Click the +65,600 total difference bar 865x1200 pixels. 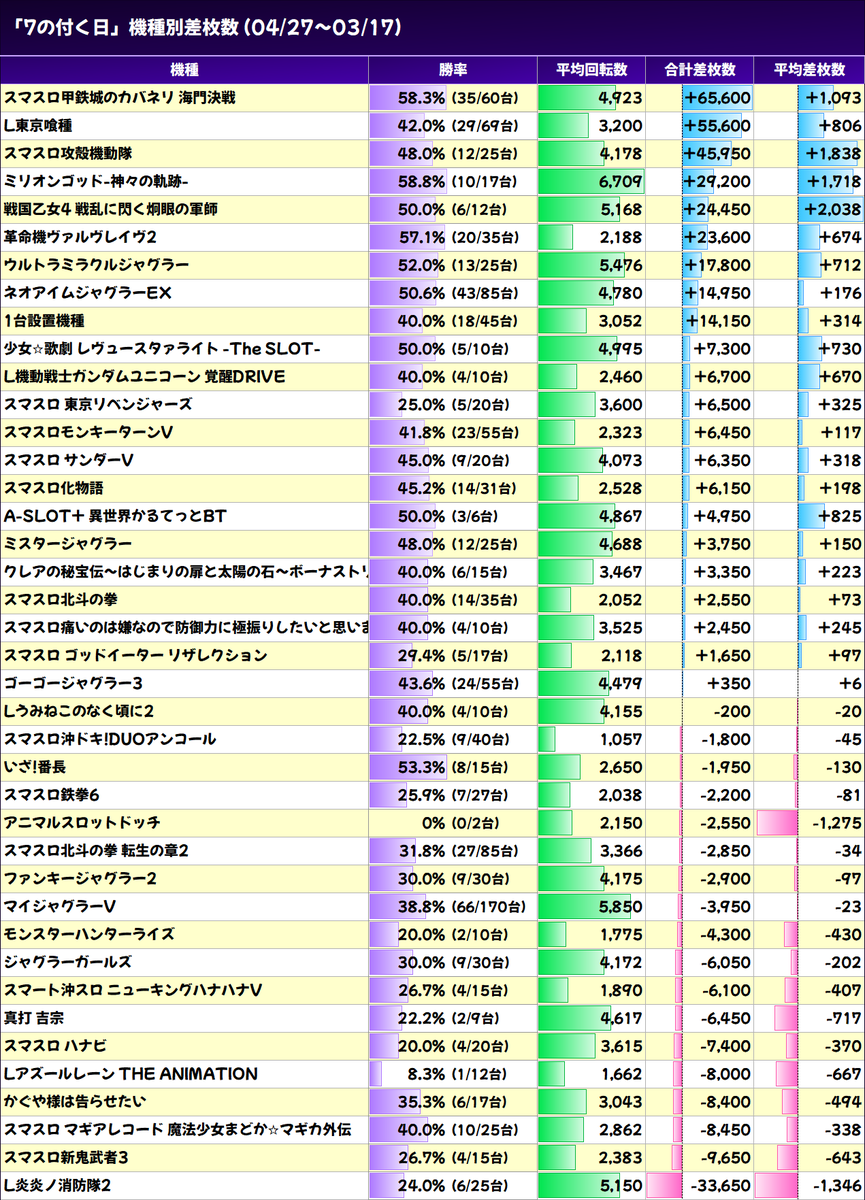(718, 98)
